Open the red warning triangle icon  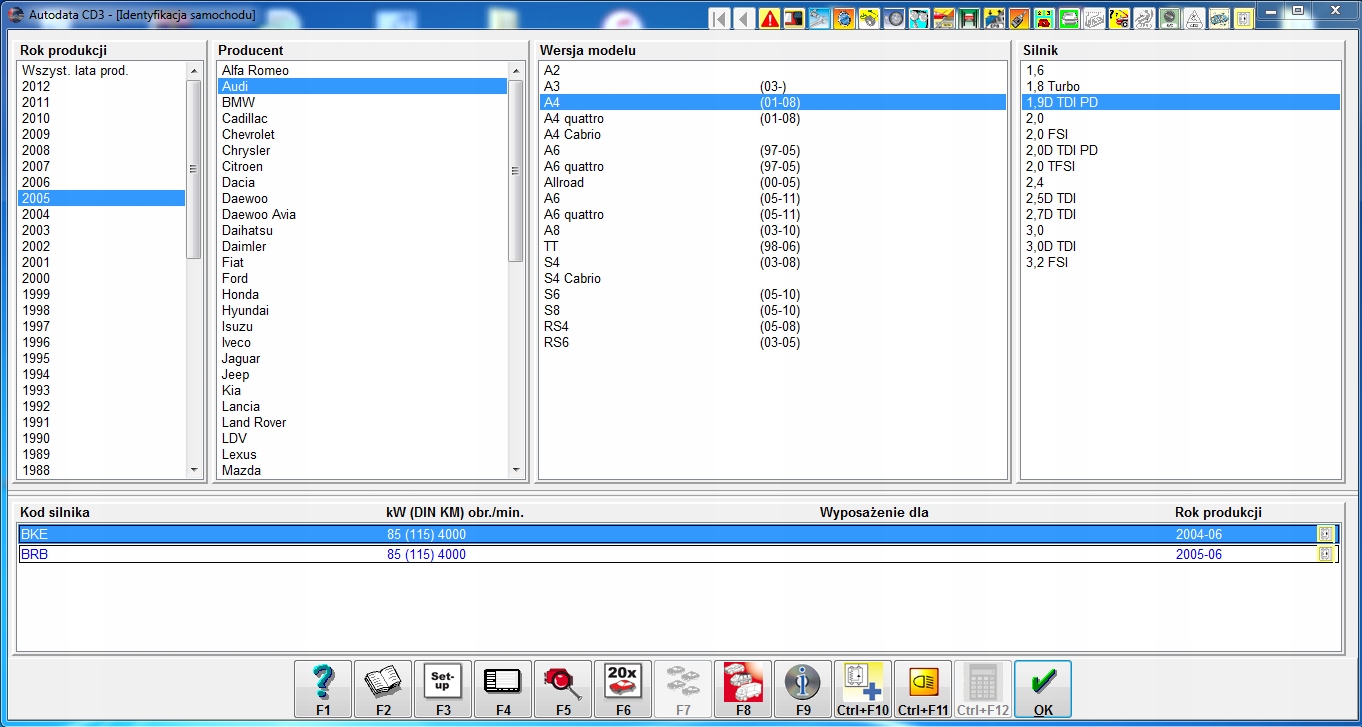769,18
